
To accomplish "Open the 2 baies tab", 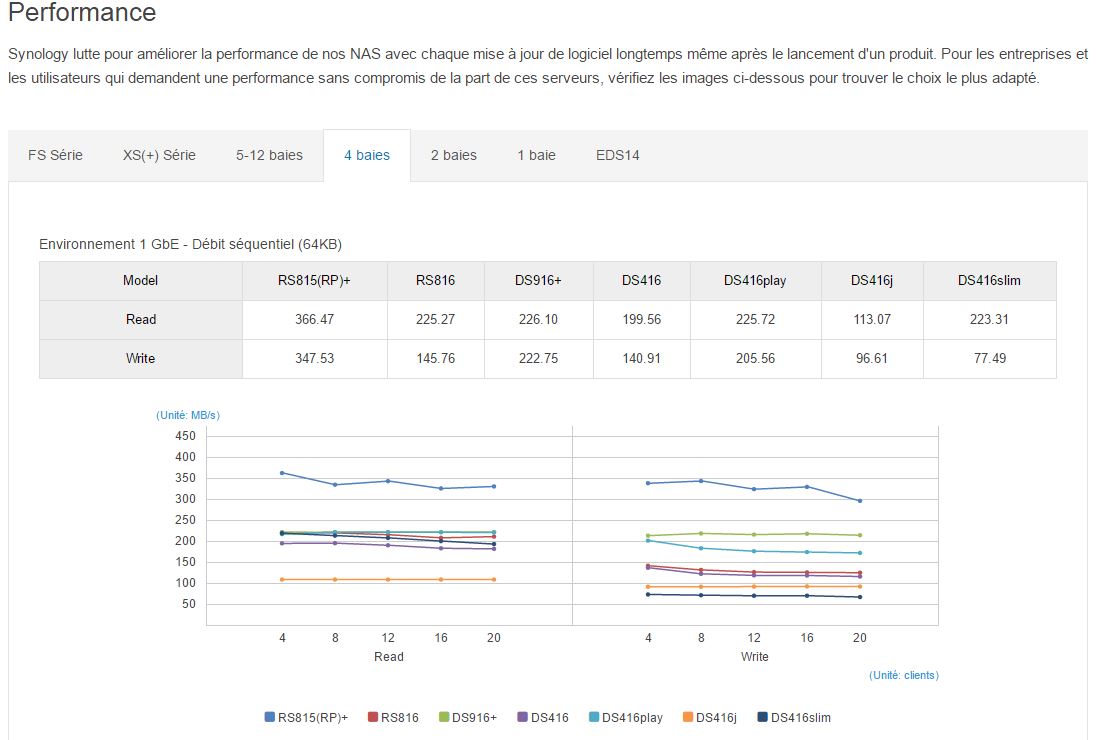I will [454, 155].
